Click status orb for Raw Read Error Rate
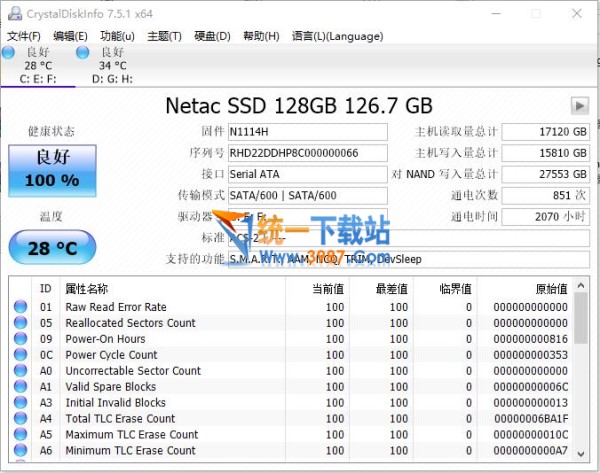Screen dimensions: 600x473 [20, 307]
